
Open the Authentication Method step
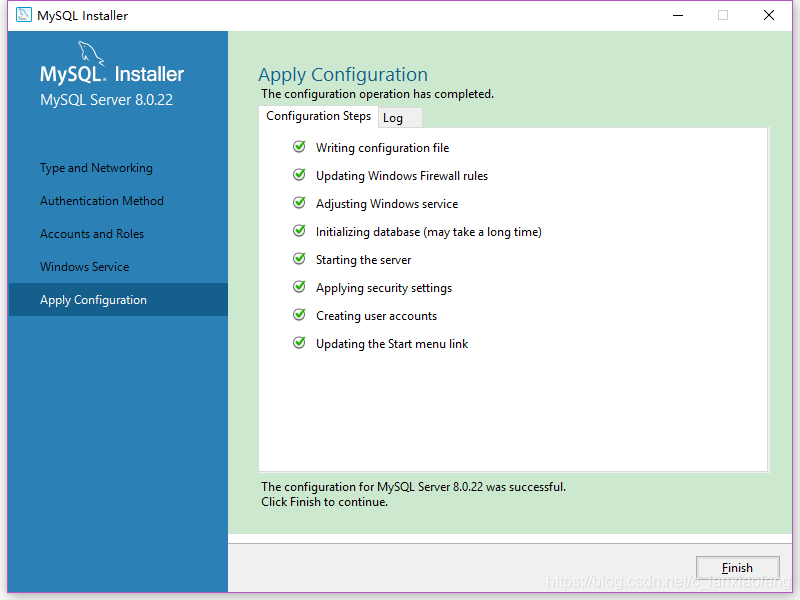point(101,201)
